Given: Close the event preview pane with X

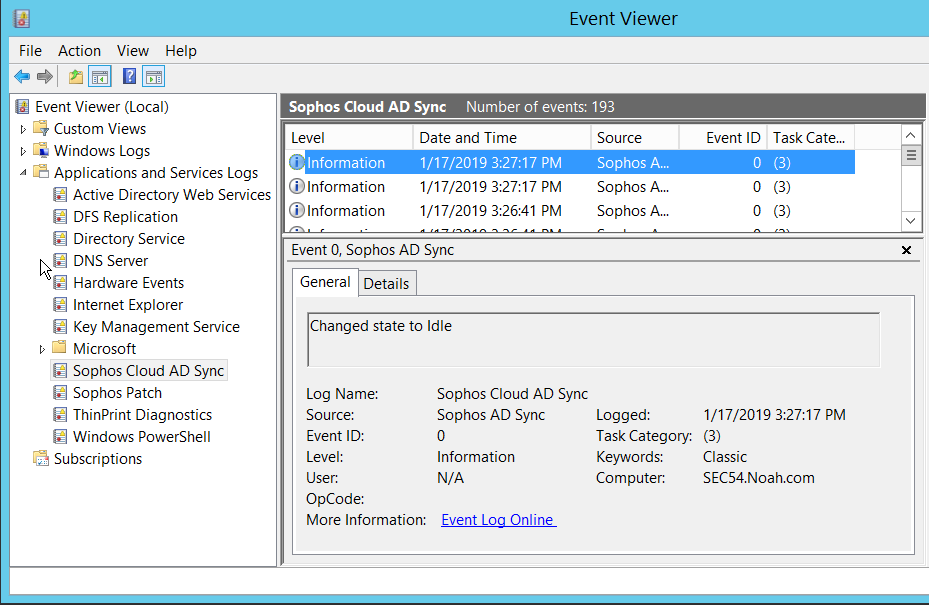Looking at the screenshot, I should coord(906,250).
